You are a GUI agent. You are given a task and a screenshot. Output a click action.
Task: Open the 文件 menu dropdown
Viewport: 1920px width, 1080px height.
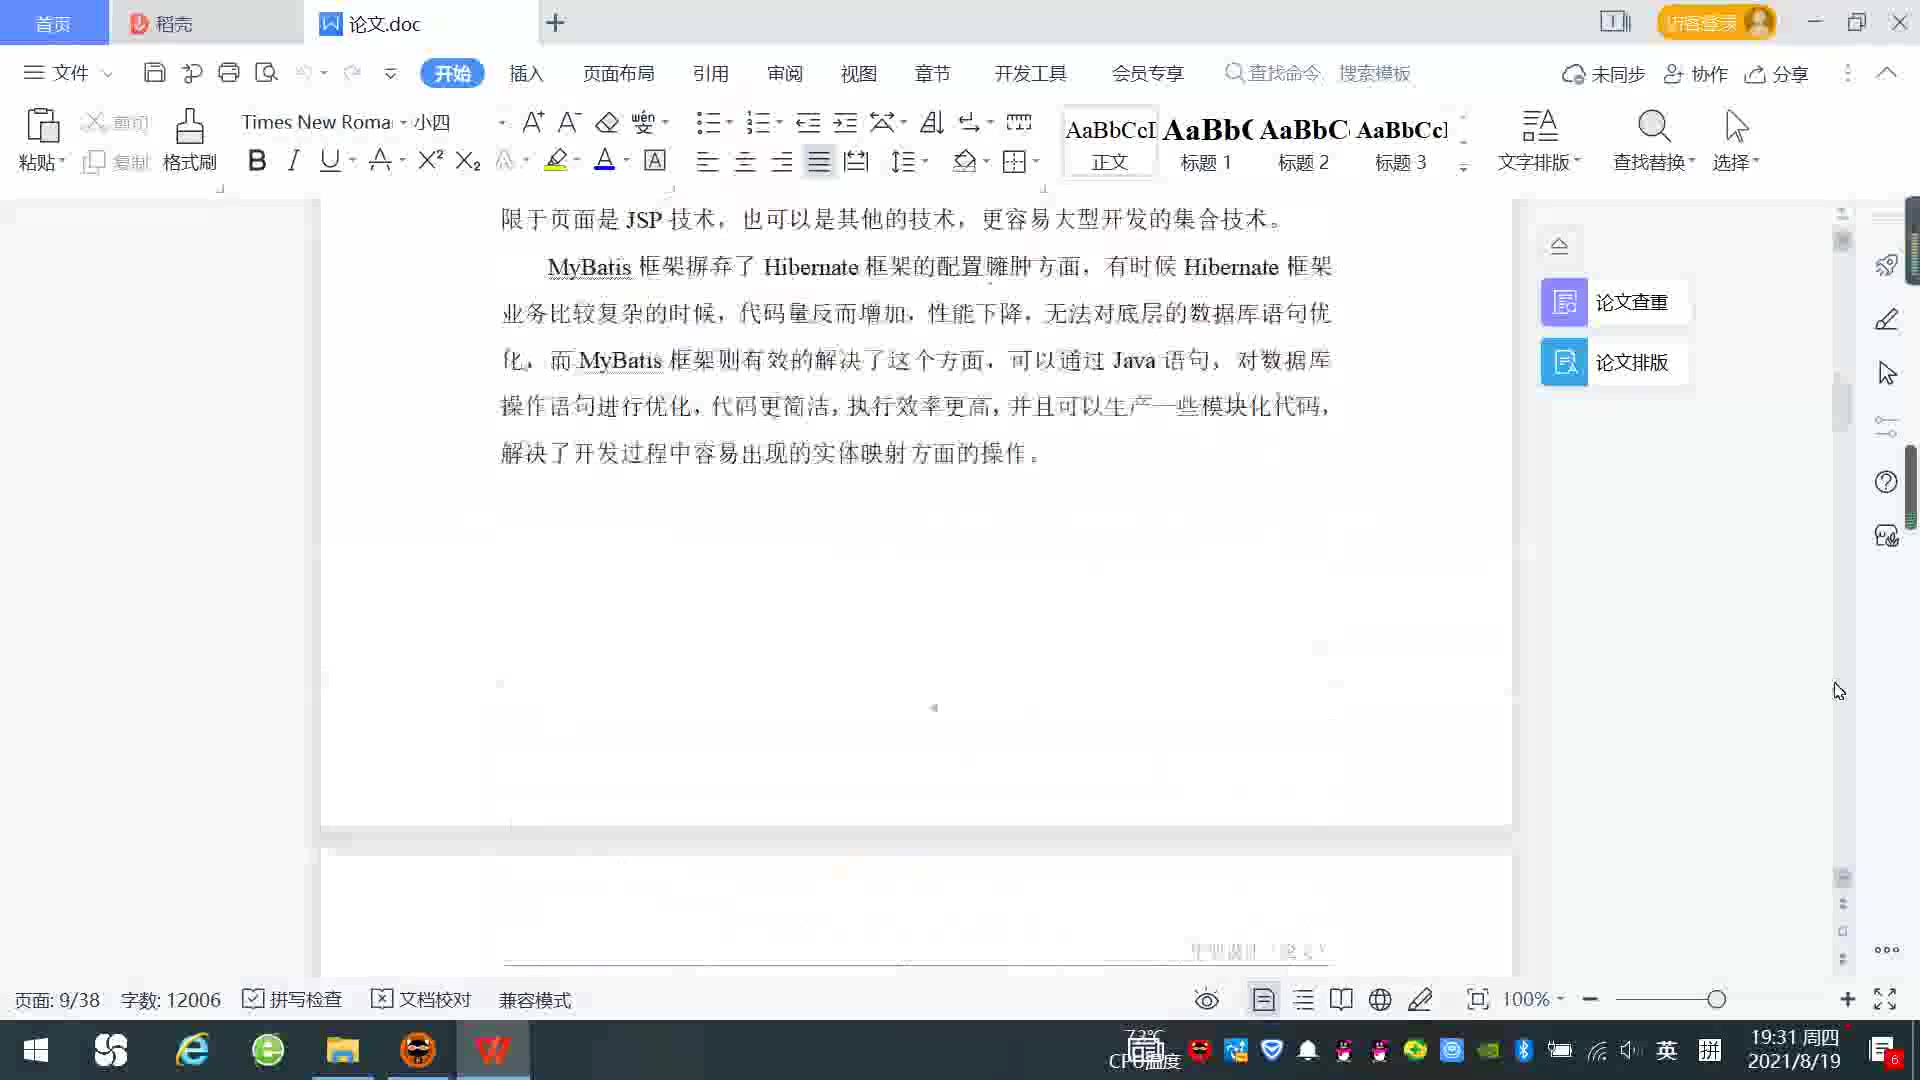coord(68,73)
